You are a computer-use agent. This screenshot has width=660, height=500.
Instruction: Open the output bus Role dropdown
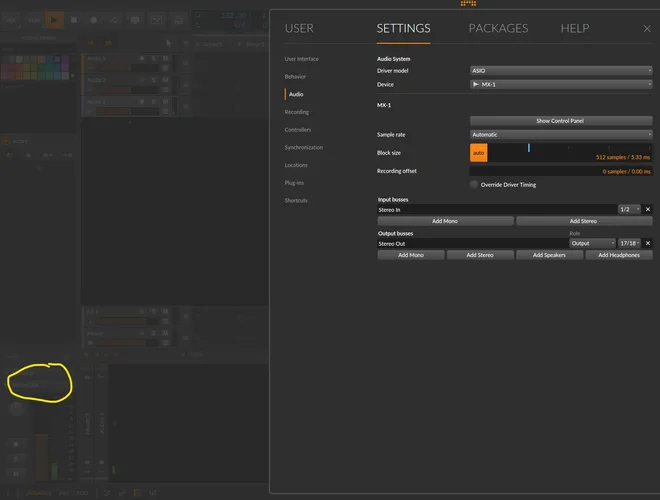(x=592, y=243)
